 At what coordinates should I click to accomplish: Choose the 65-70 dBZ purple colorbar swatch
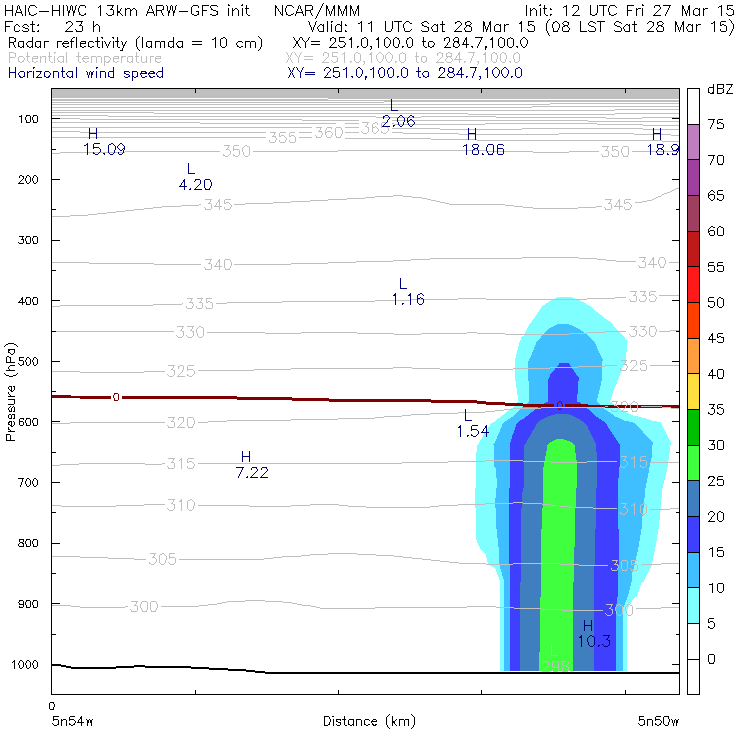tap(693, 178)
